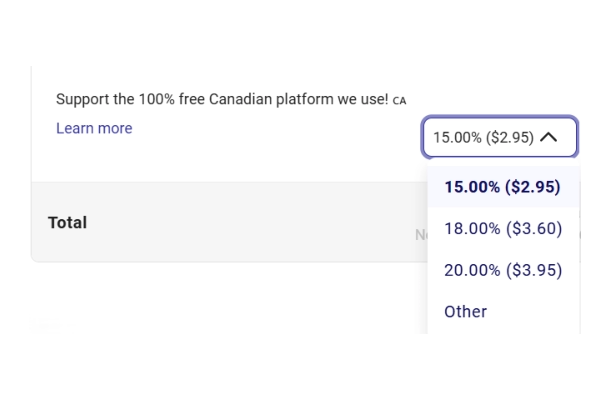
Task: Follow the purple Learn more hyperlink
Action: click(94, 128)
